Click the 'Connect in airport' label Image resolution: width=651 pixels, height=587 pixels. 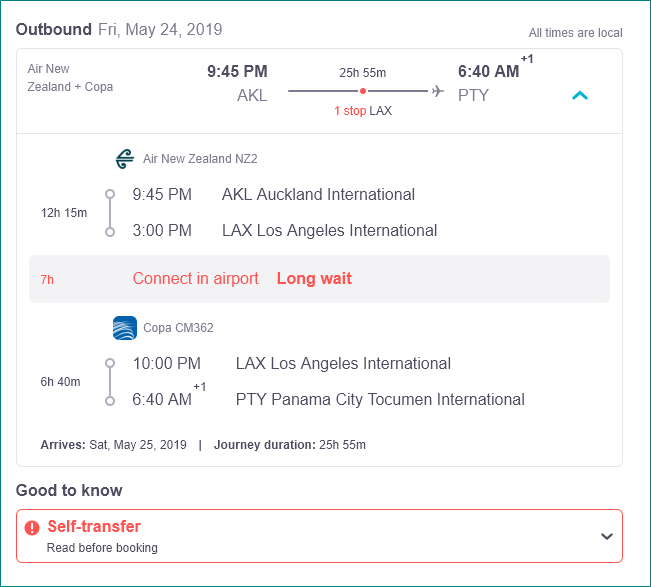(196, 278)
